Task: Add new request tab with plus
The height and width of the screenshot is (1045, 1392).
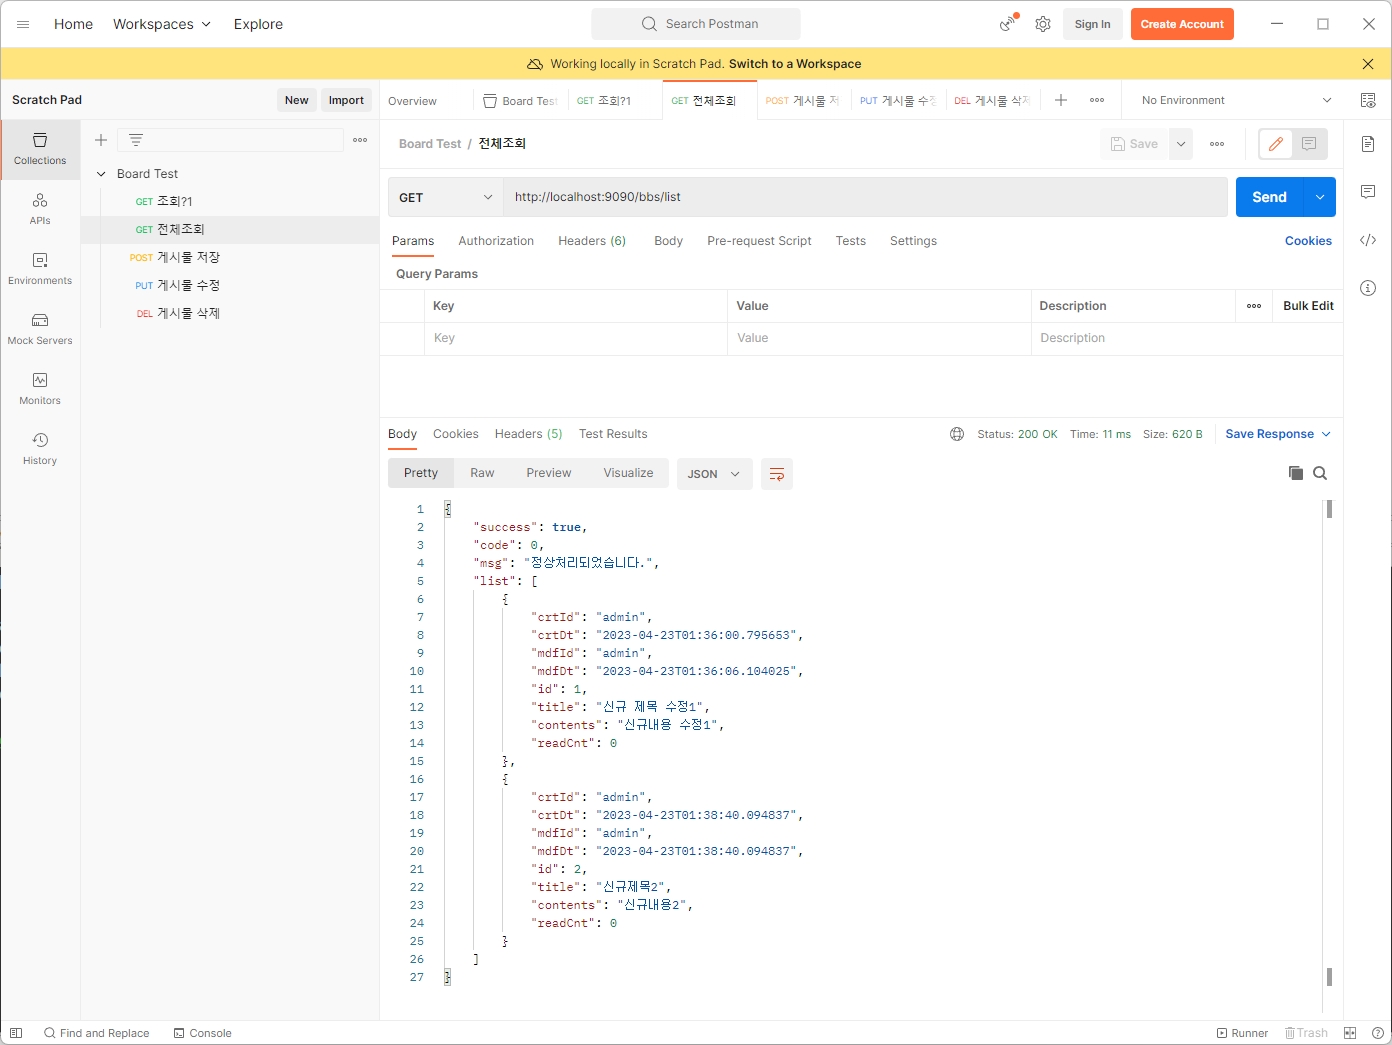Action: click(x=1061, y=100)
